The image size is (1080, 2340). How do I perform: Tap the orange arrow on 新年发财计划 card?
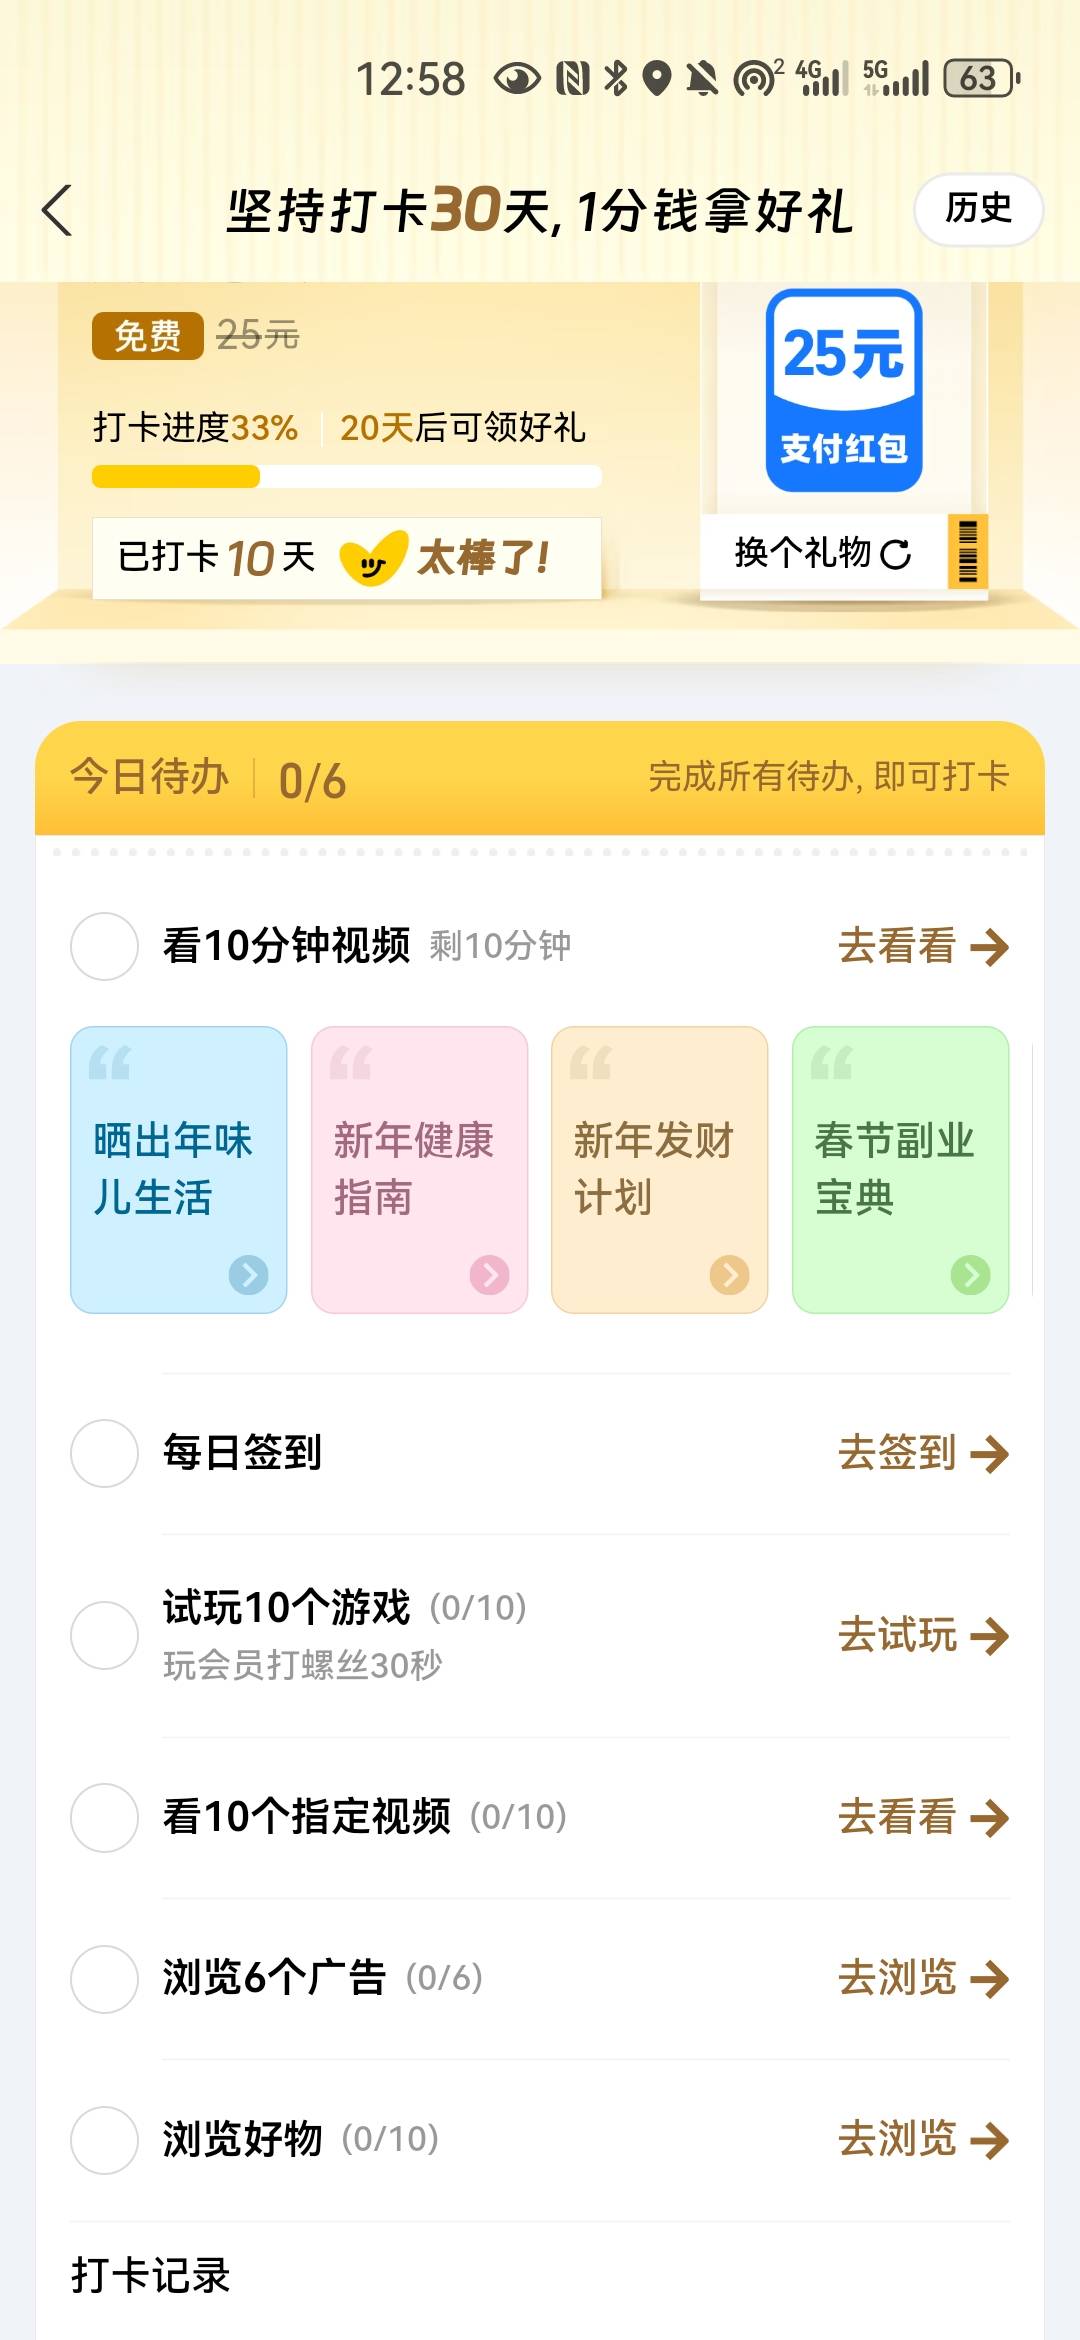click(x=729, y=1275)
